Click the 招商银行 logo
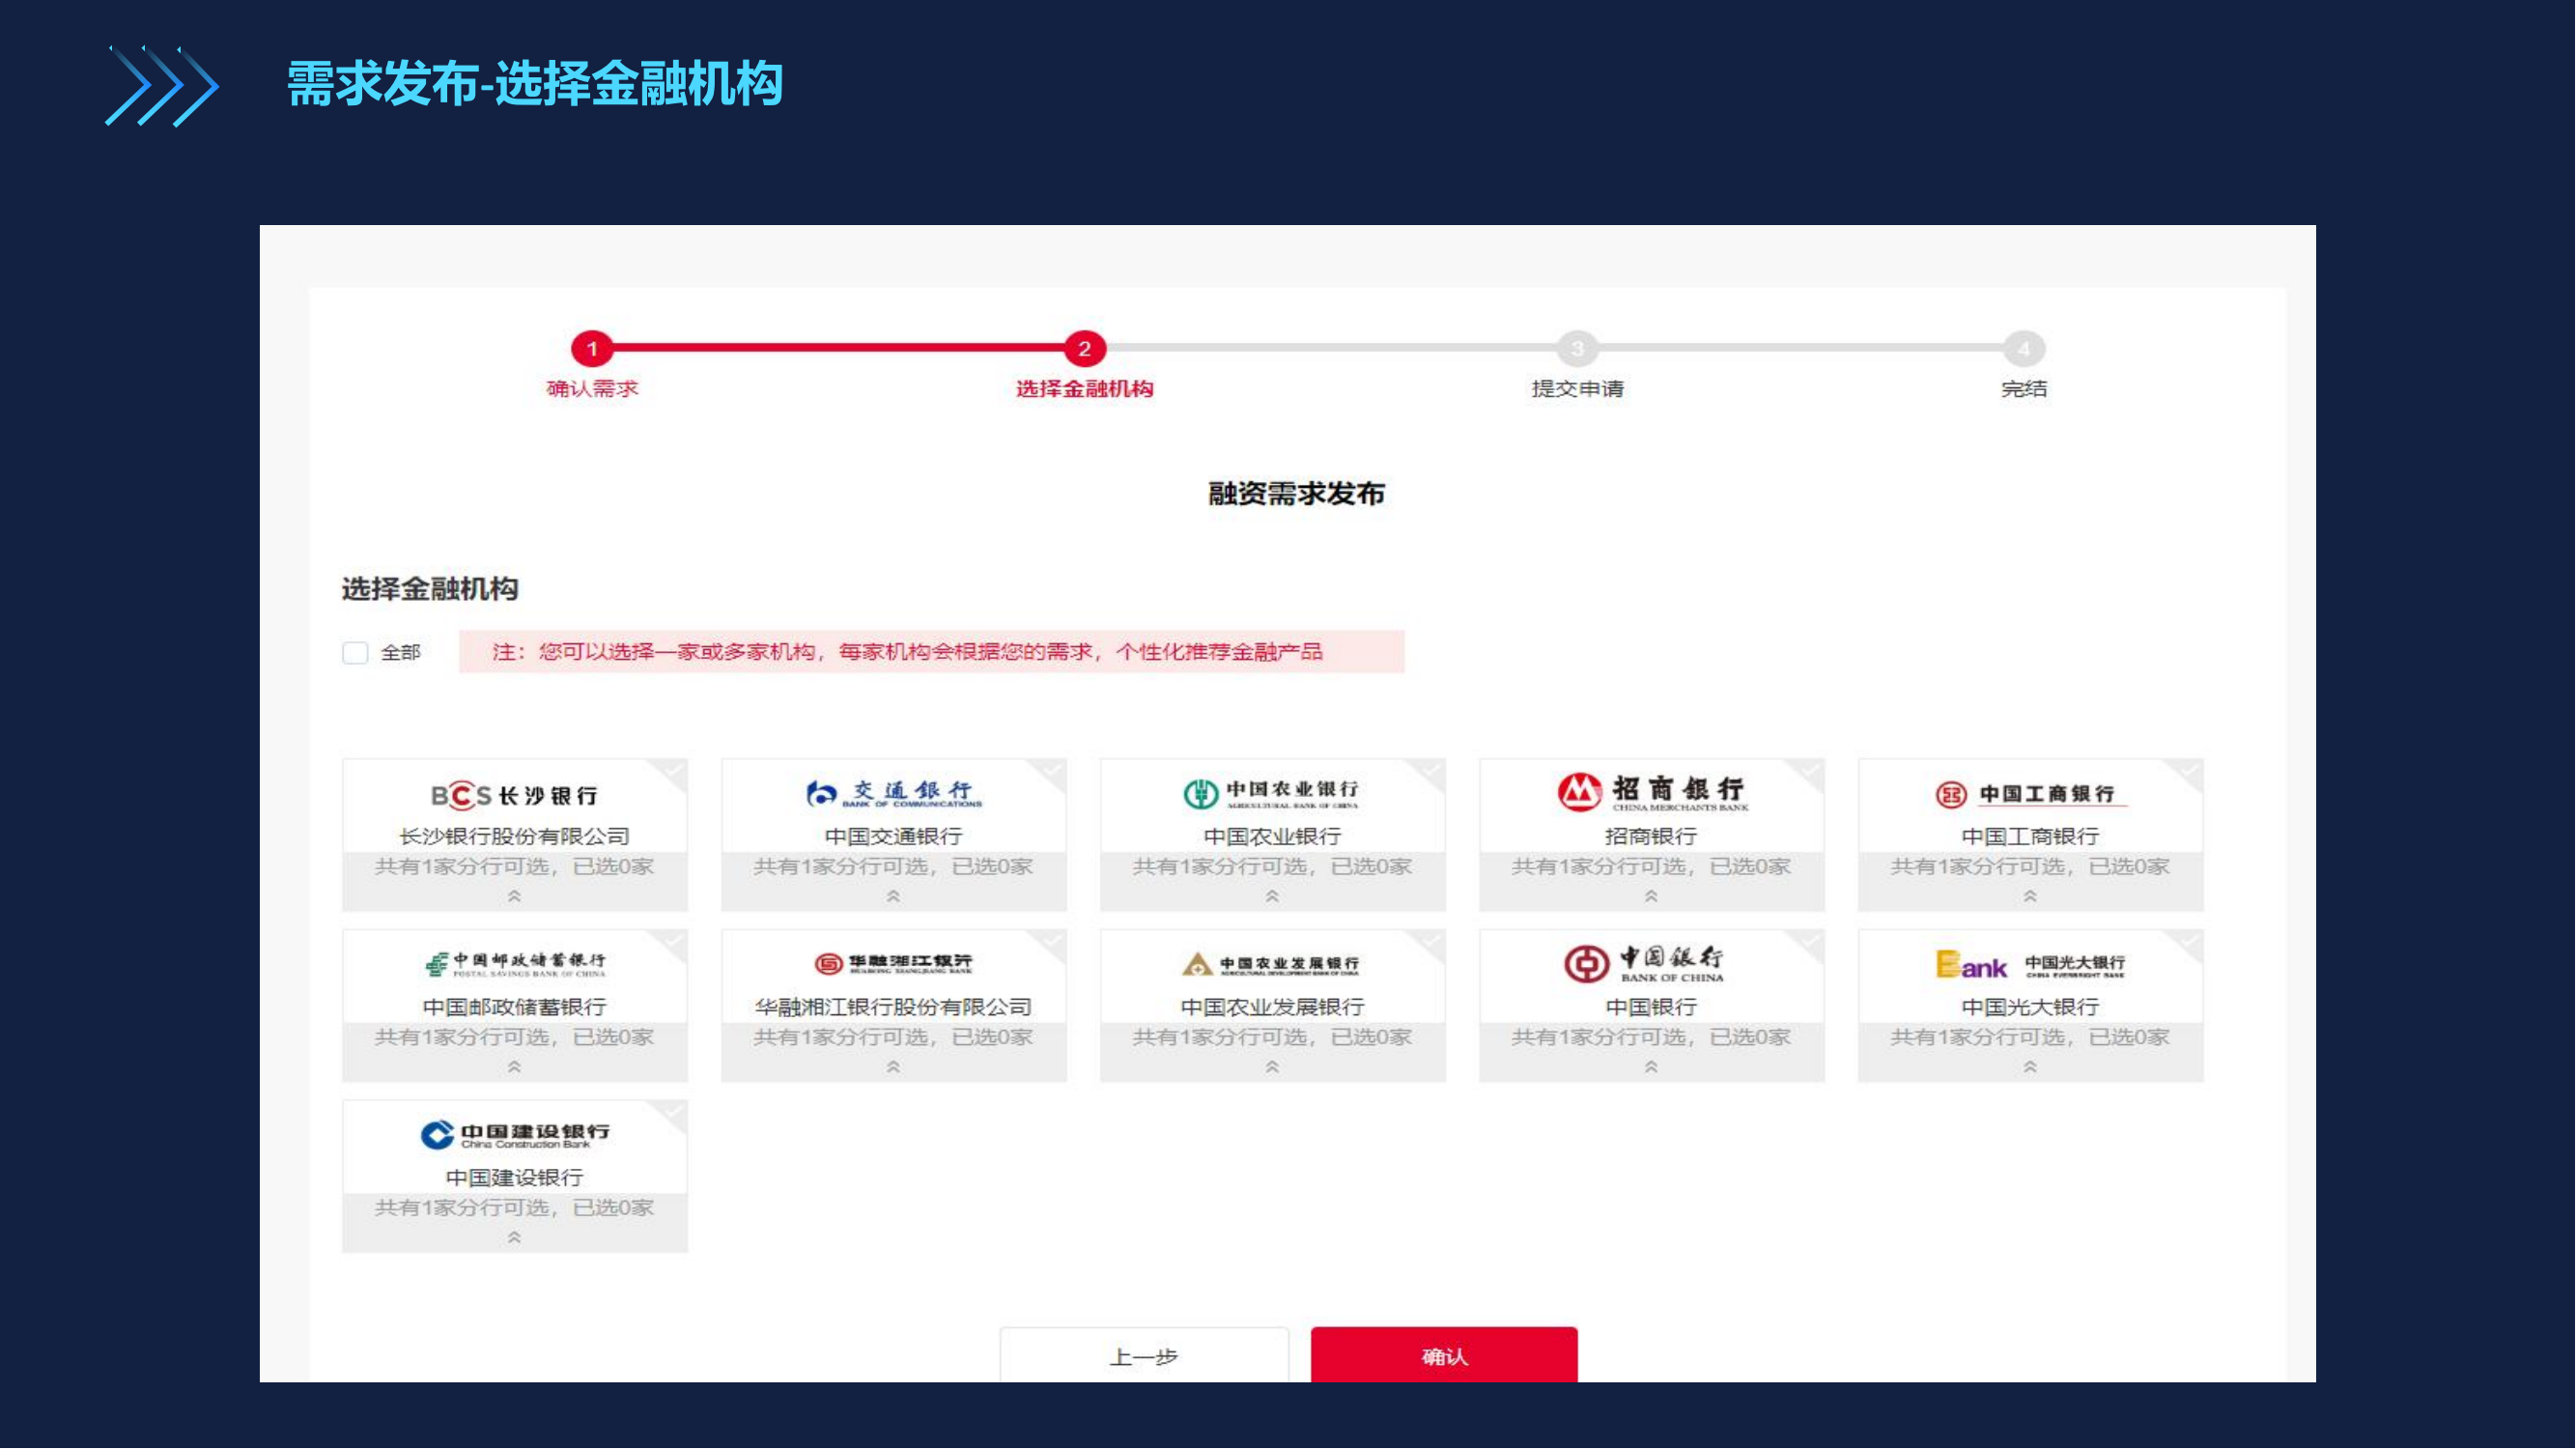The width and height of the screenshot is (2576, 1449). [1652, 791]
